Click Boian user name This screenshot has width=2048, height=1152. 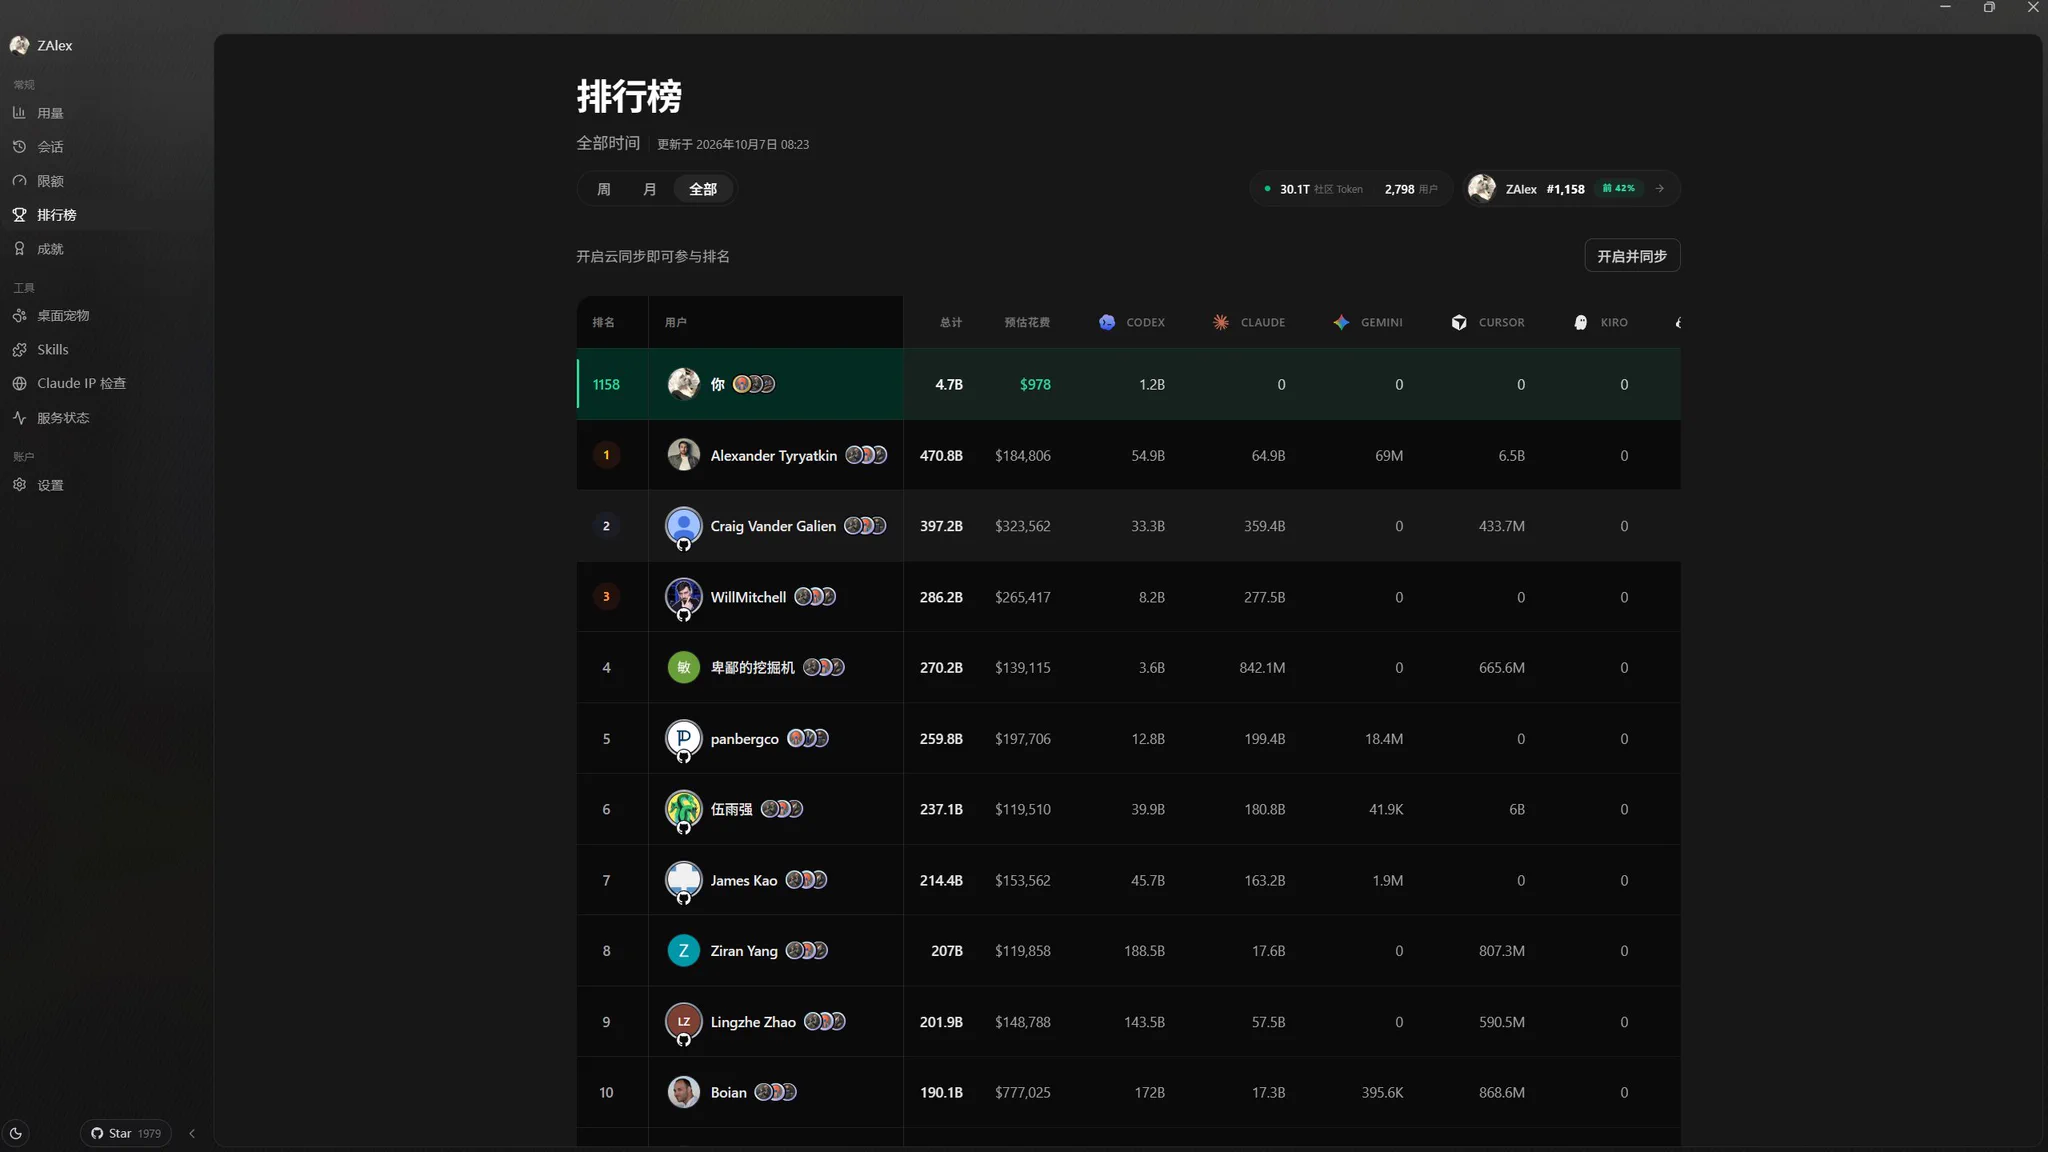[x=728, y=1093]
